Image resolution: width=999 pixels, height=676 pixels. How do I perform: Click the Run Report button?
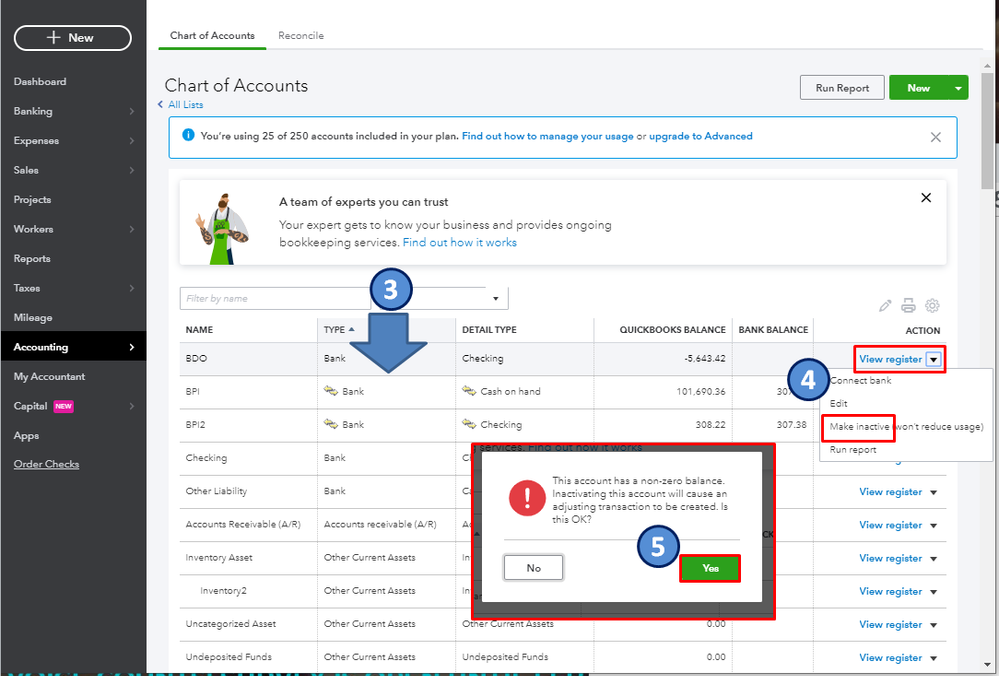coord(842,88)
